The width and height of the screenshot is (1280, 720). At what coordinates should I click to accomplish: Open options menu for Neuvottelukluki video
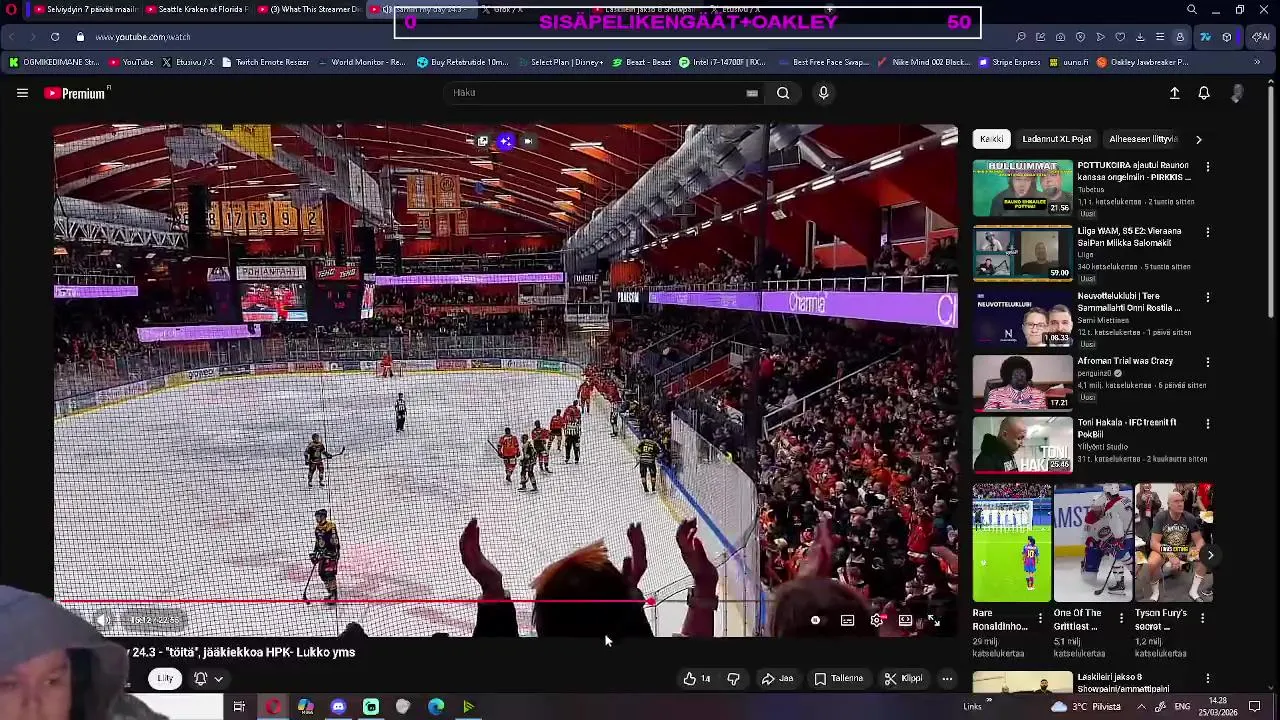(x=1208, y=297)
